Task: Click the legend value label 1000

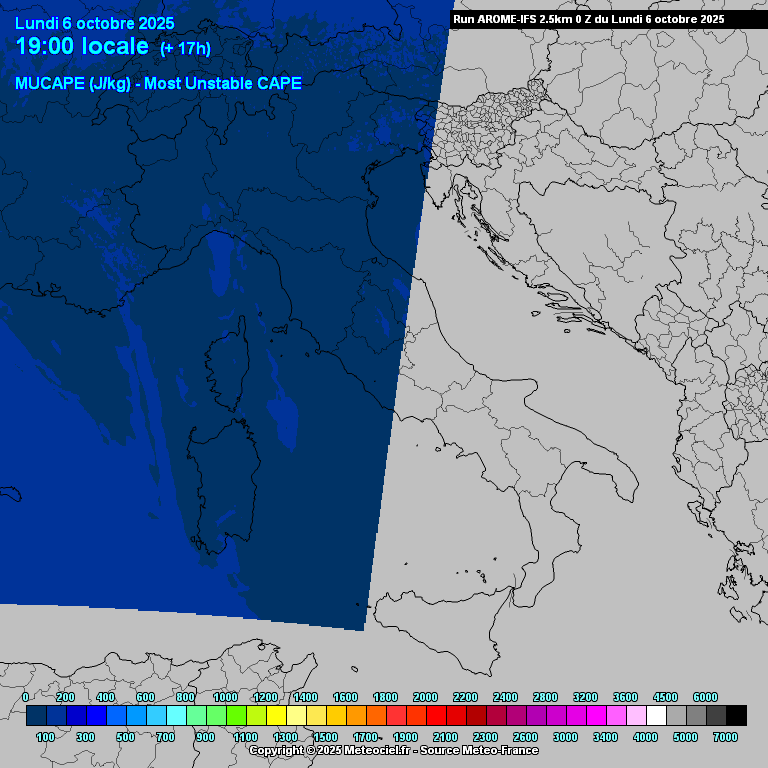Action: (225, 697)
